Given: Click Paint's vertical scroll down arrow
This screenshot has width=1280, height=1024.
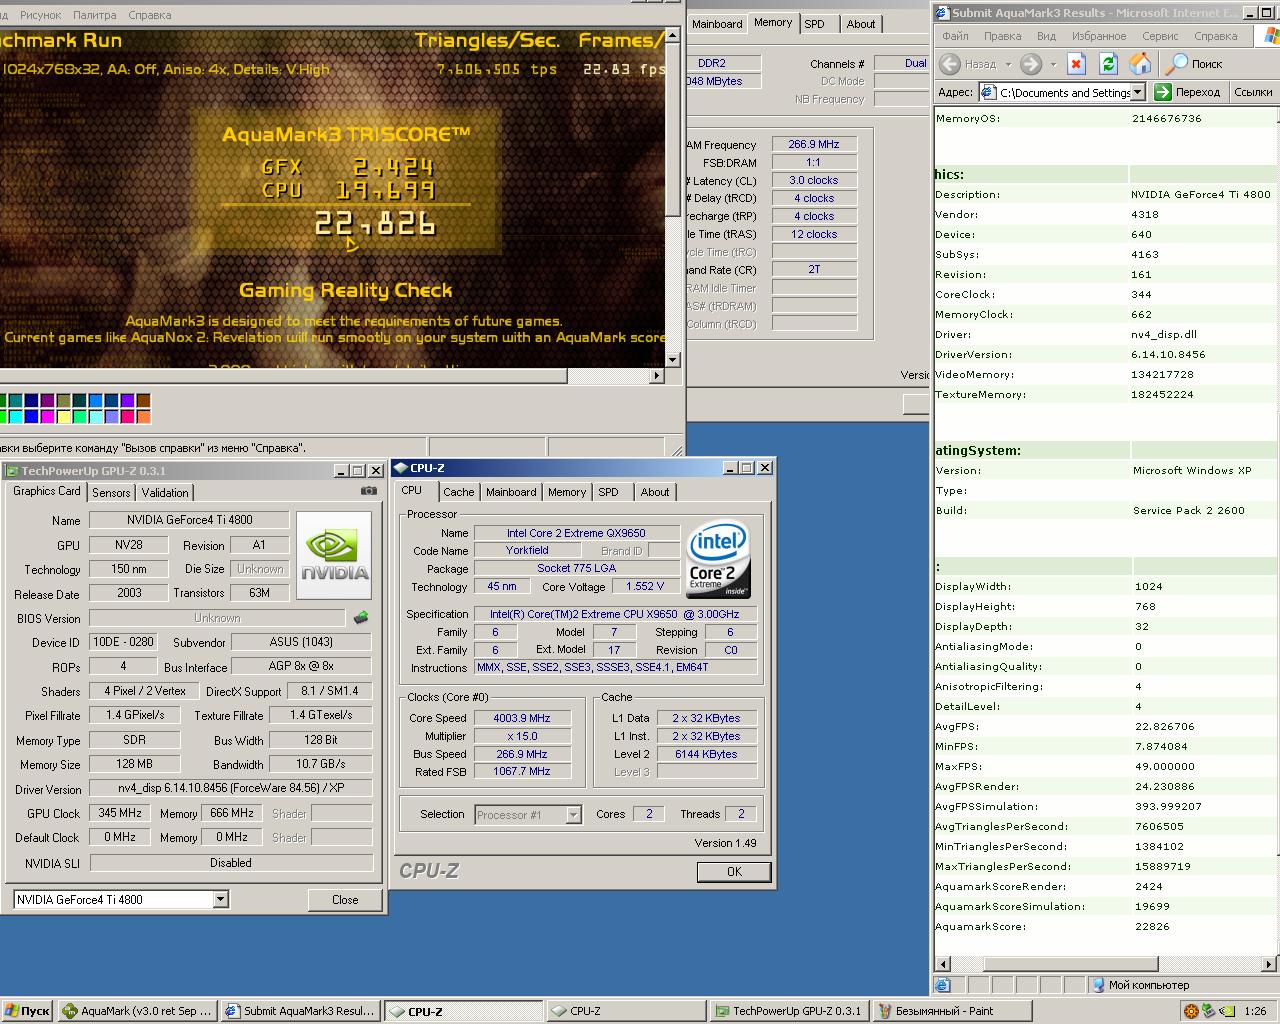Looking at the screenshot, I should pyautogui.click(x=672, y=359).
